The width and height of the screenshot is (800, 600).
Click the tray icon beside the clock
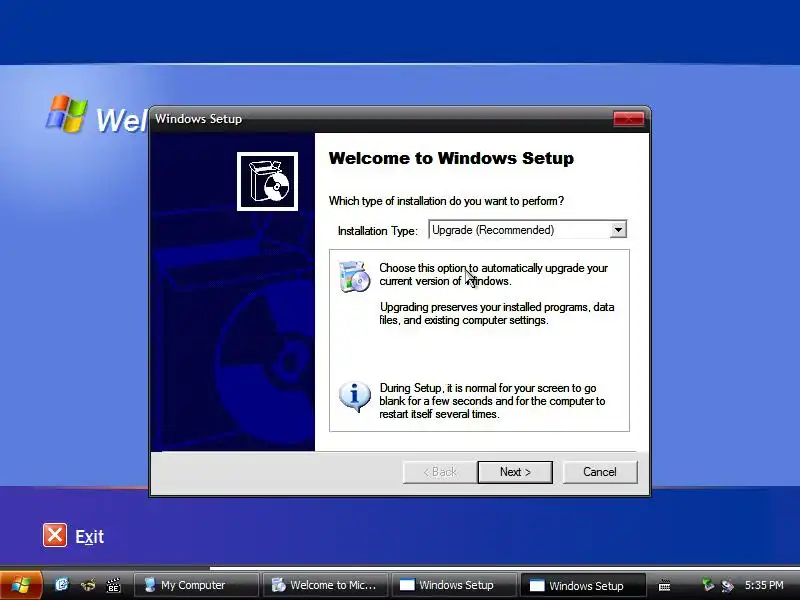coord(728,585)
